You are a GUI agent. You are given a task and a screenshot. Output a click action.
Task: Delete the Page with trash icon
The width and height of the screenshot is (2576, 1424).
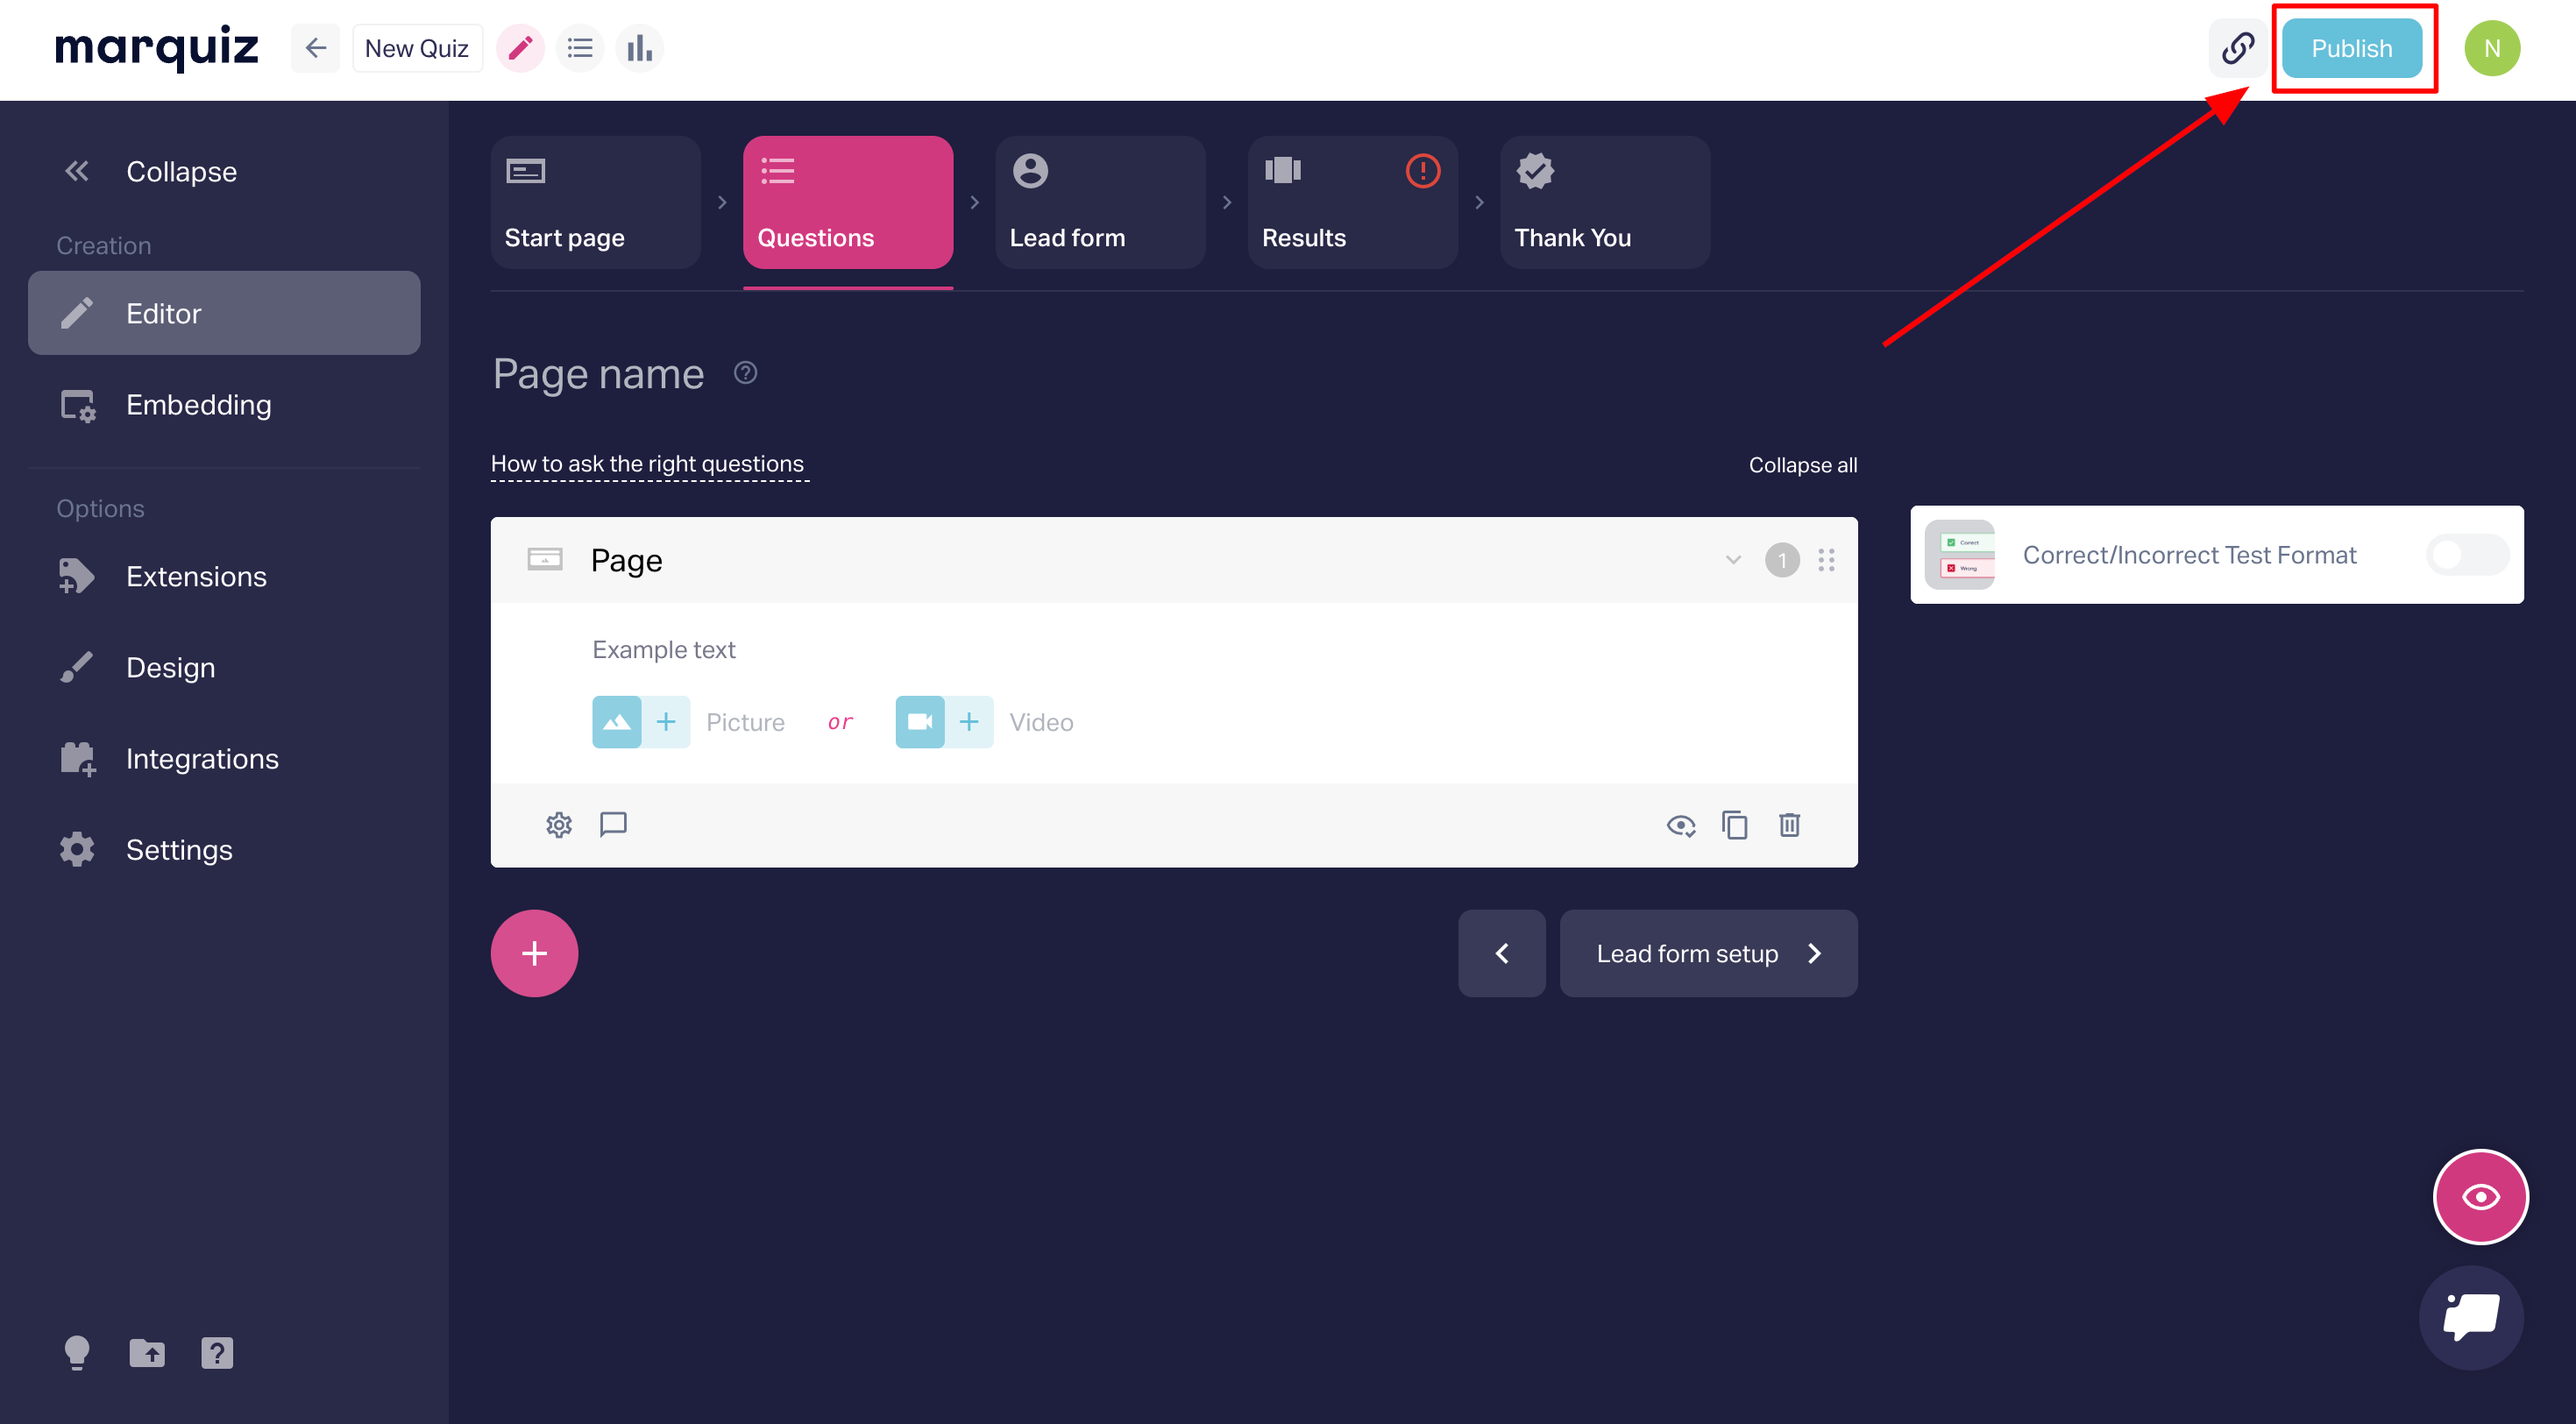1789,825
